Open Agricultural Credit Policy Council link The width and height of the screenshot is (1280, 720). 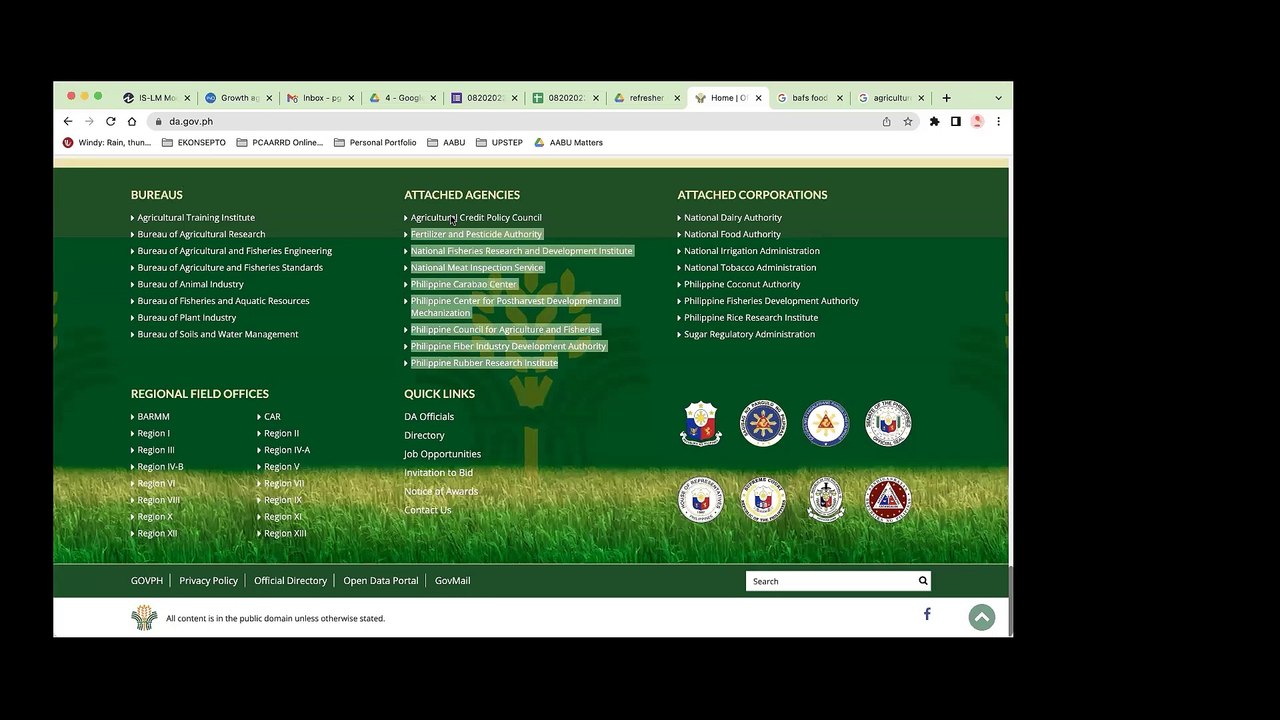point(476,217)
